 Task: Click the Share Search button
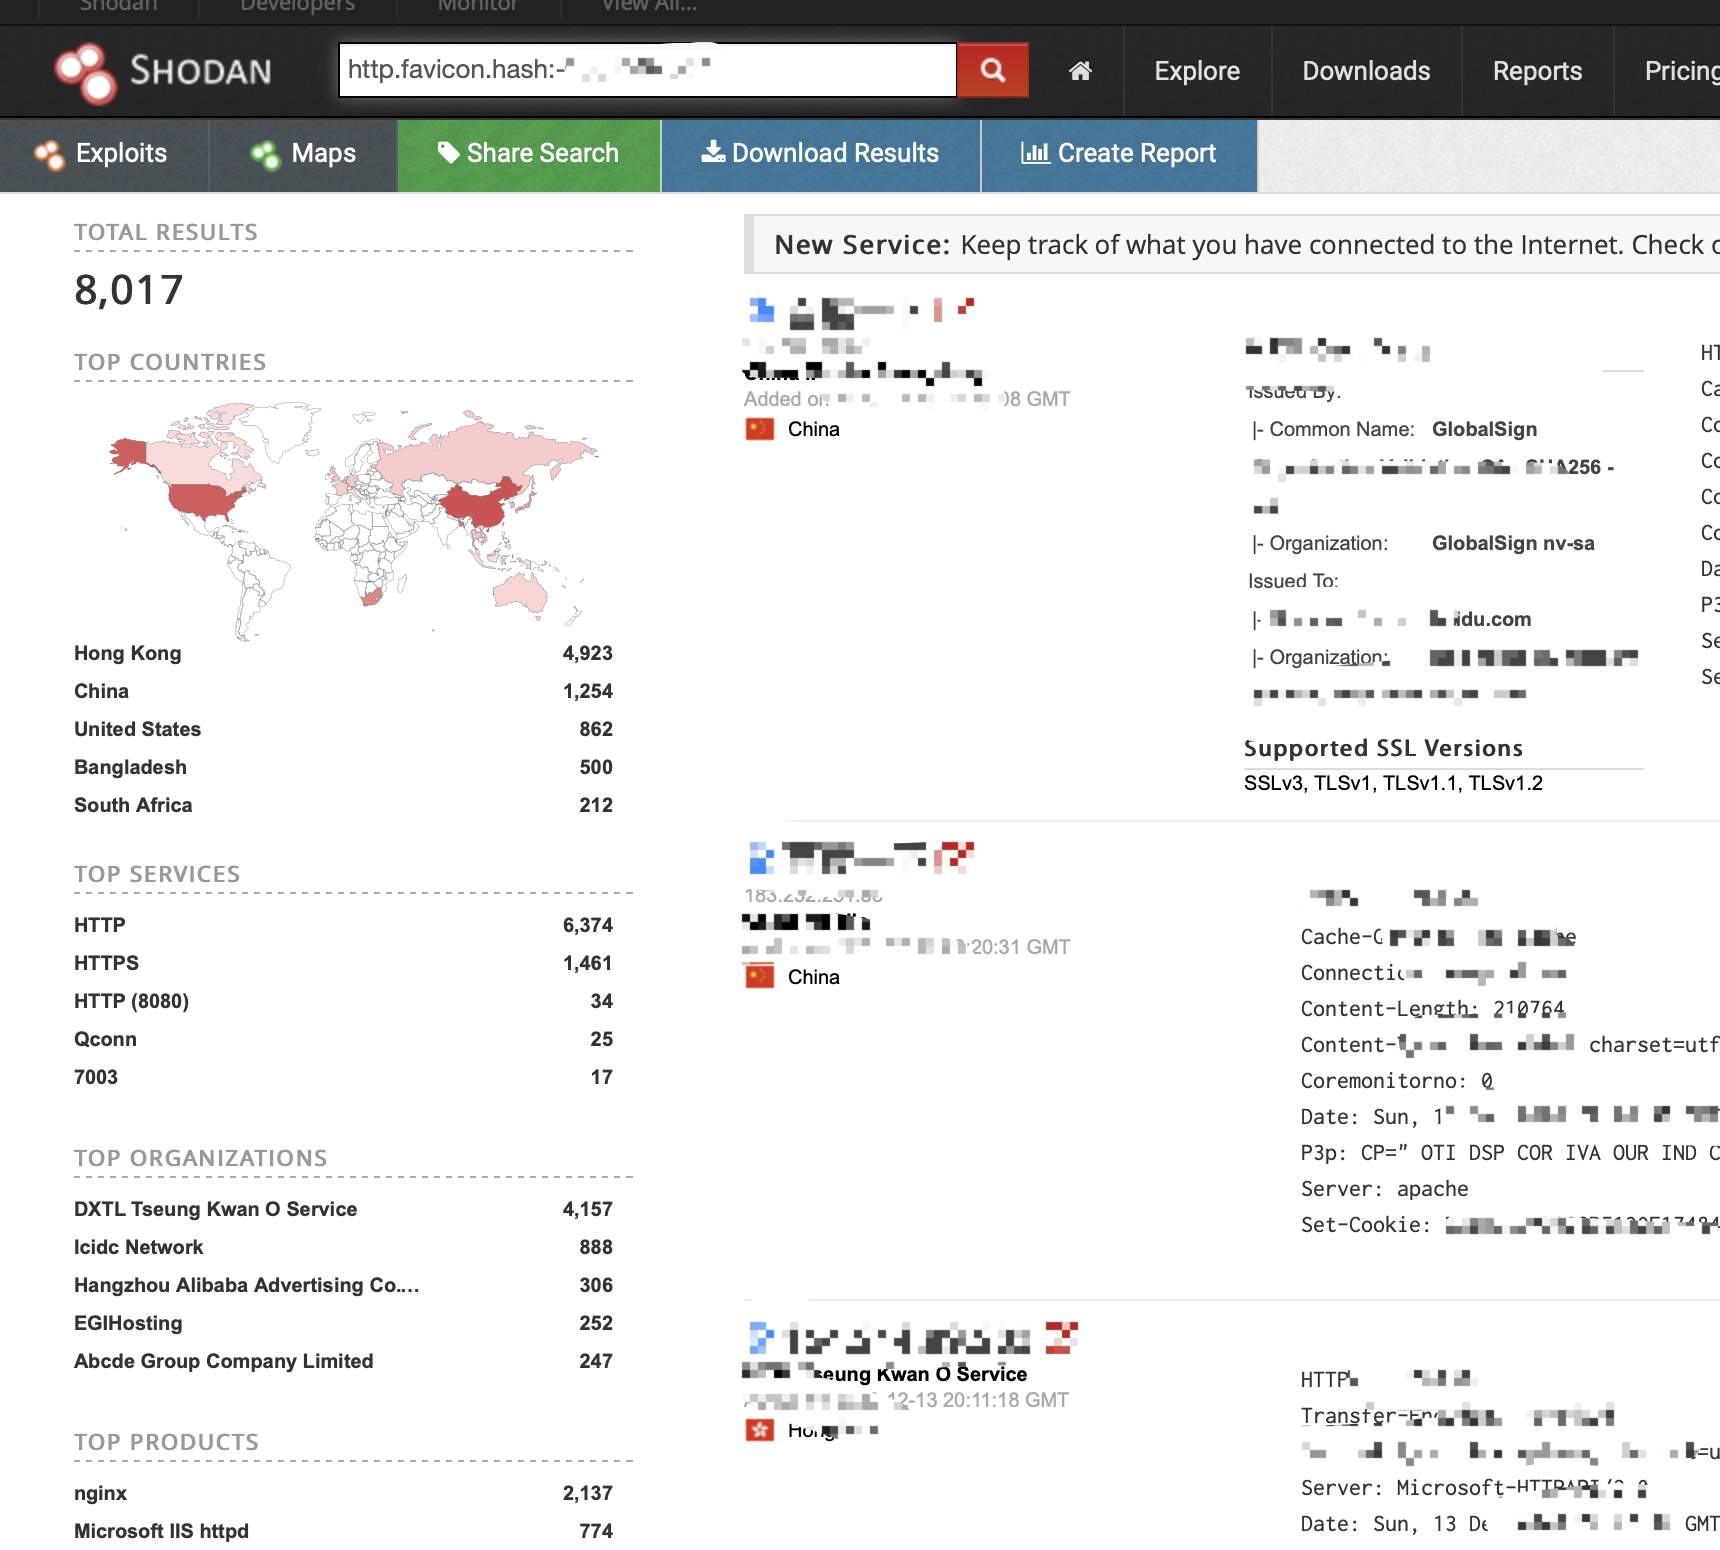pyautogui.click(x=529, y=155)
